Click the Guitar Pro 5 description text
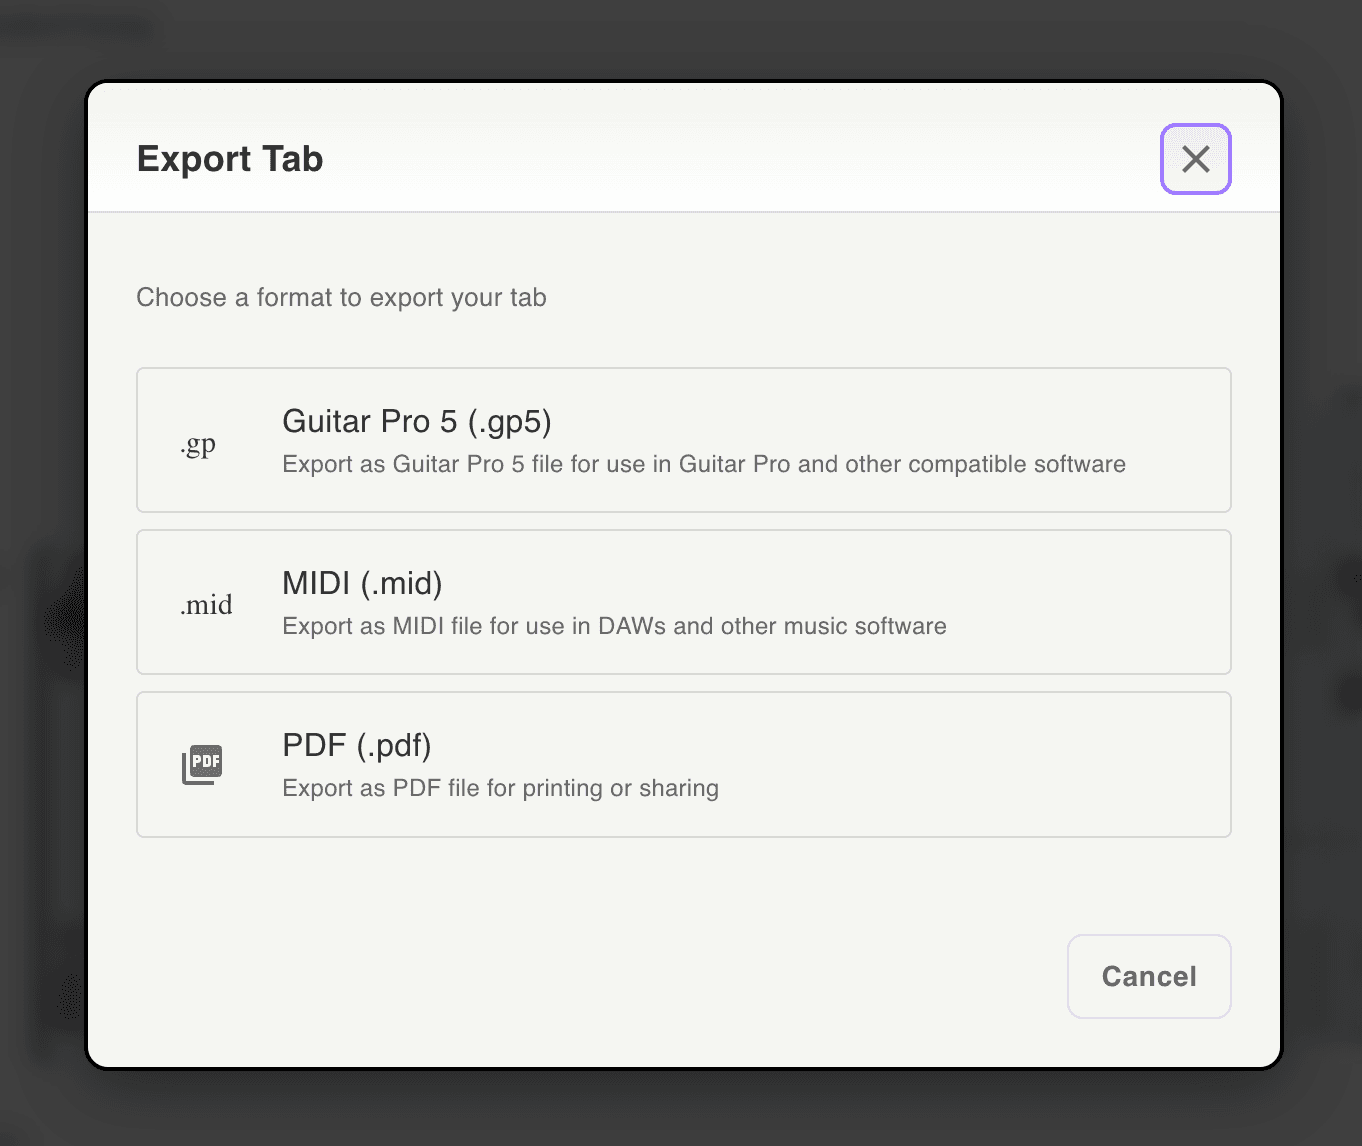 (703, 464)
